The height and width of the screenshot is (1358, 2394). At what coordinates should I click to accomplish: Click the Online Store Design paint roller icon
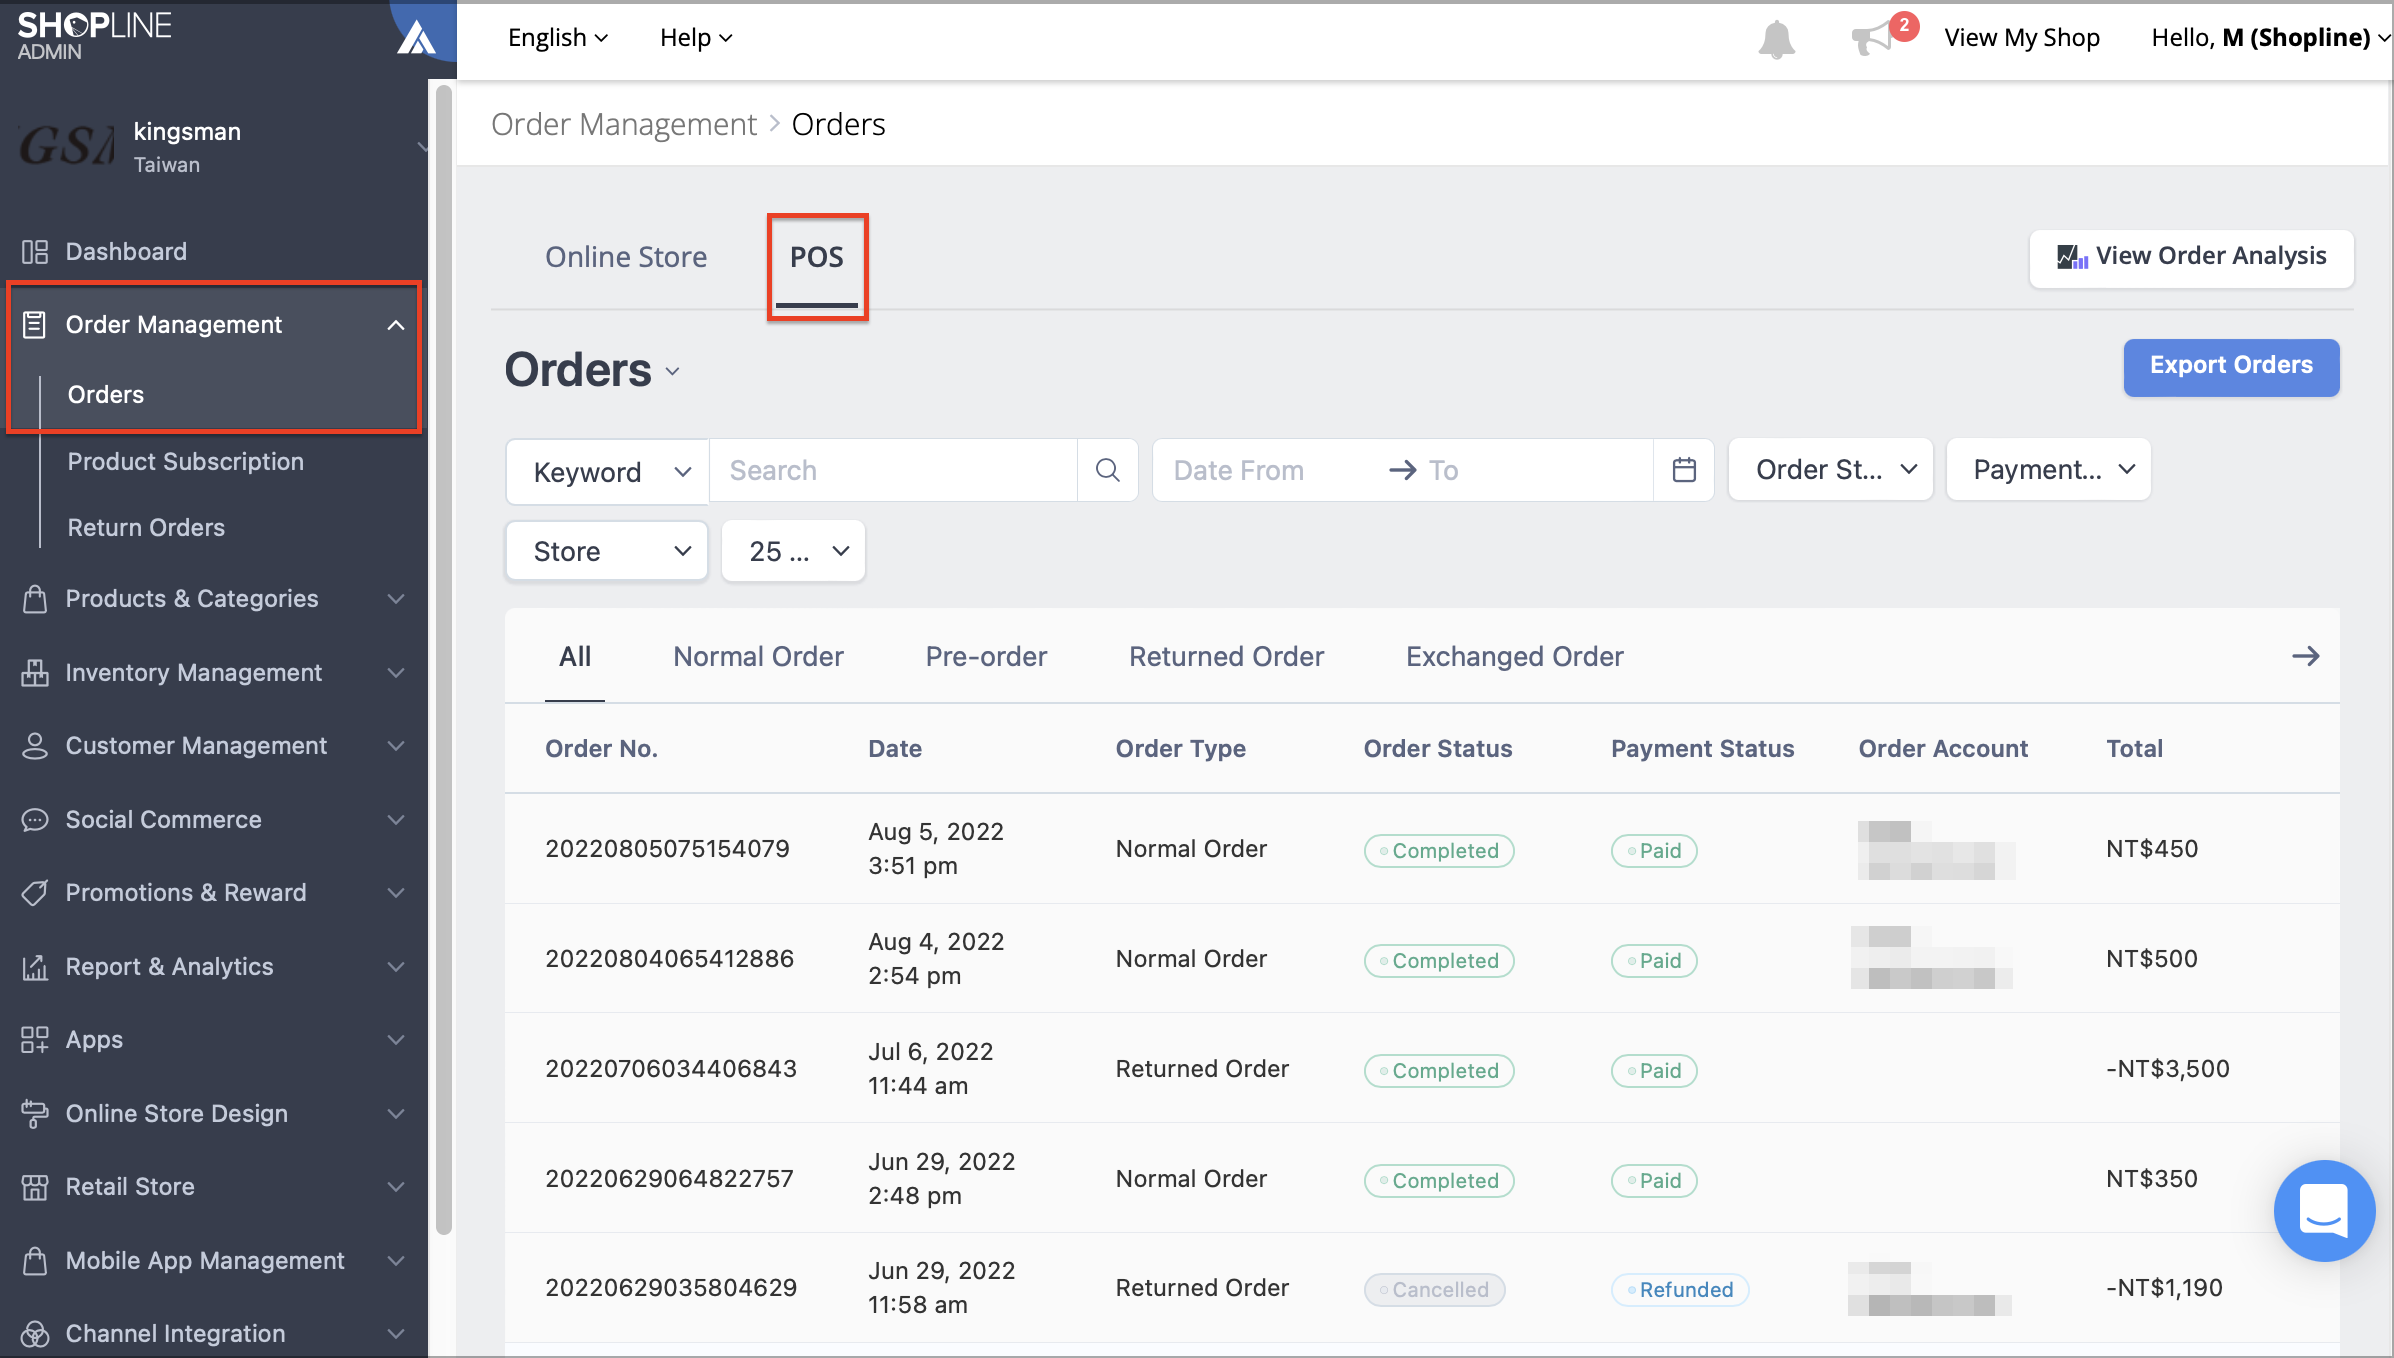pyautogui.click(x=35, y=1114)
